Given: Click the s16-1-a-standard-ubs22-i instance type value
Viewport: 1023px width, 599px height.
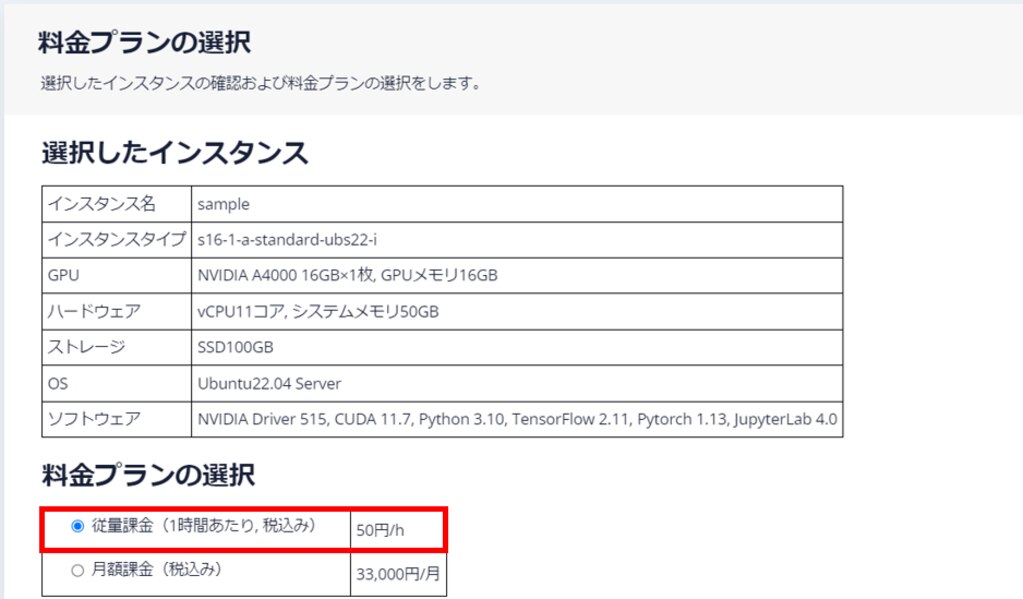Looking at the screenshot, I should click(x=287, y=240).
